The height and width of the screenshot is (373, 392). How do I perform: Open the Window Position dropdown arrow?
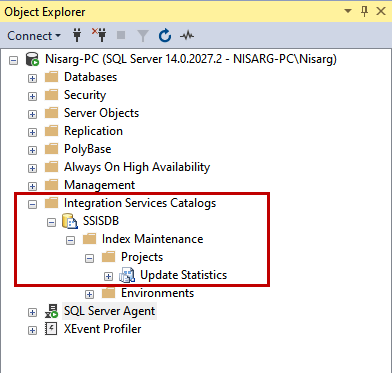348,11
